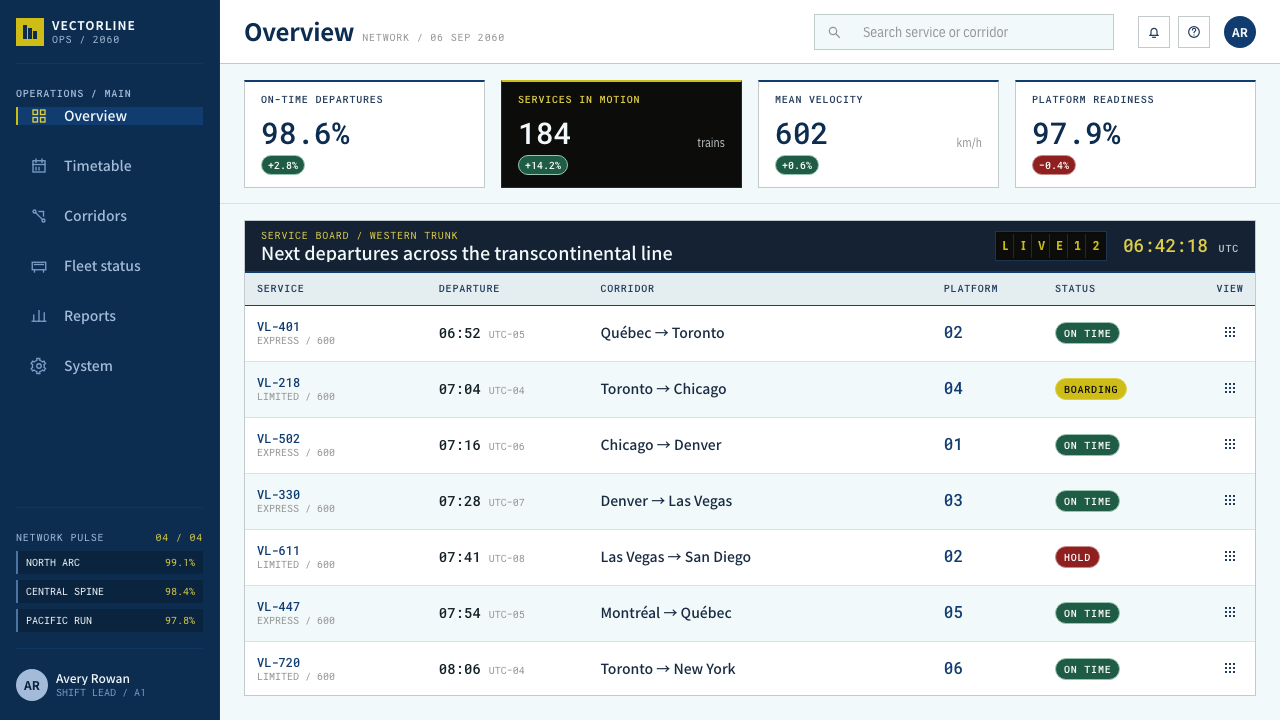Open the Corridors page
The height and width of the screenshot is (720, 1280).
(x=110, y=216)
